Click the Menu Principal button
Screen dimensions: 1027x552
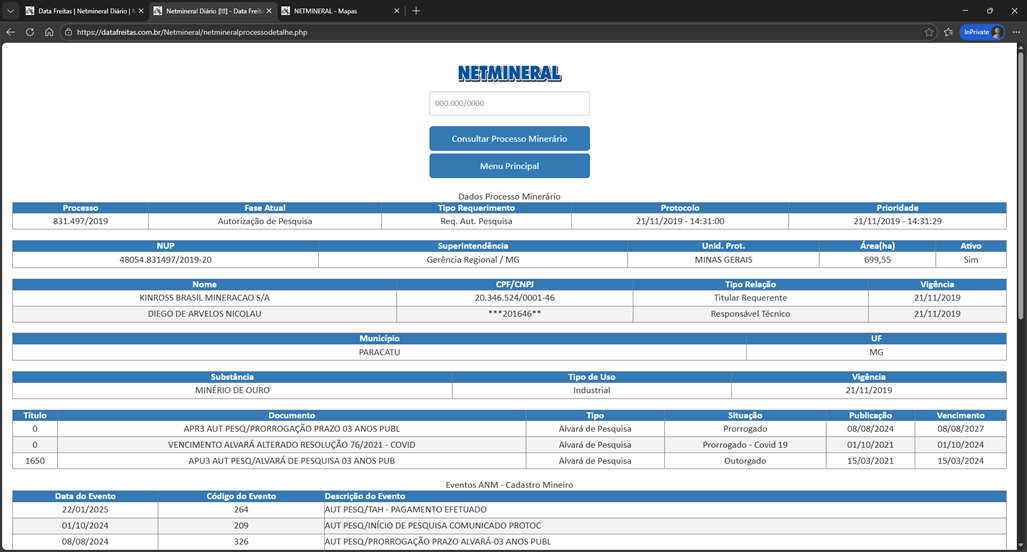510,166
